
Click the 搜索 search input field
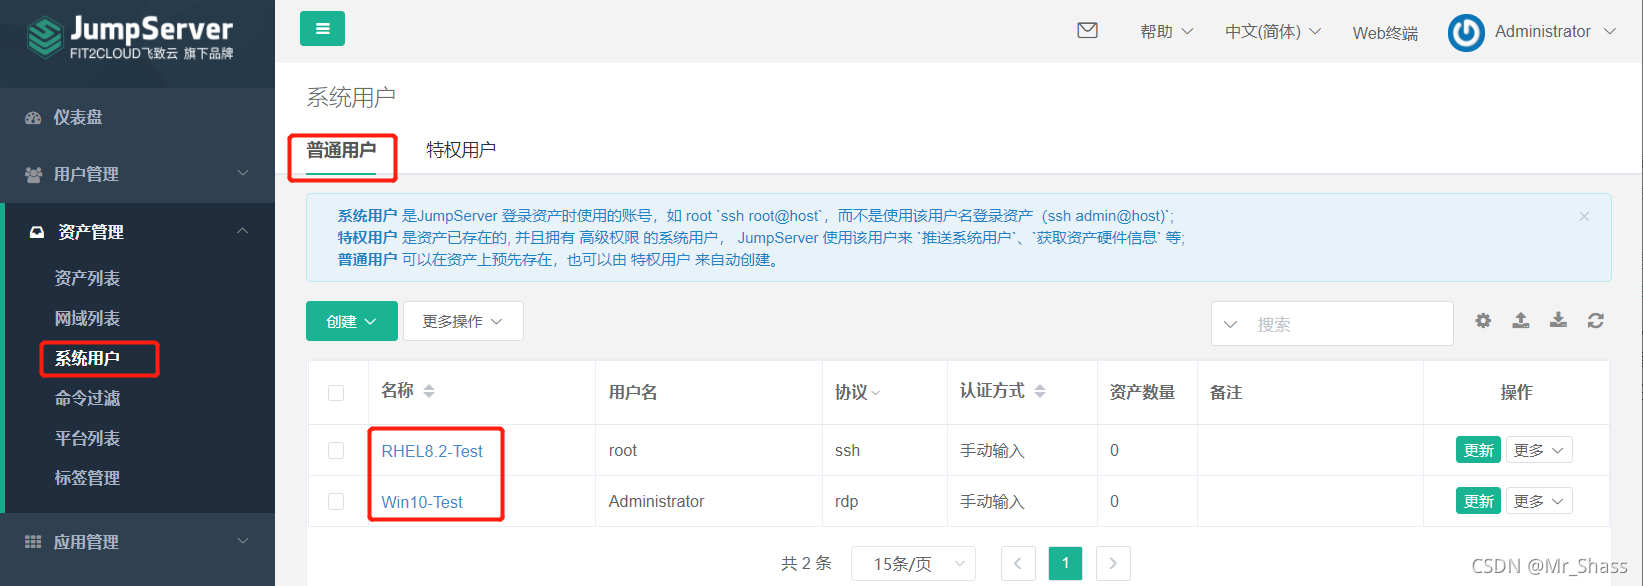pos(1350,324)
